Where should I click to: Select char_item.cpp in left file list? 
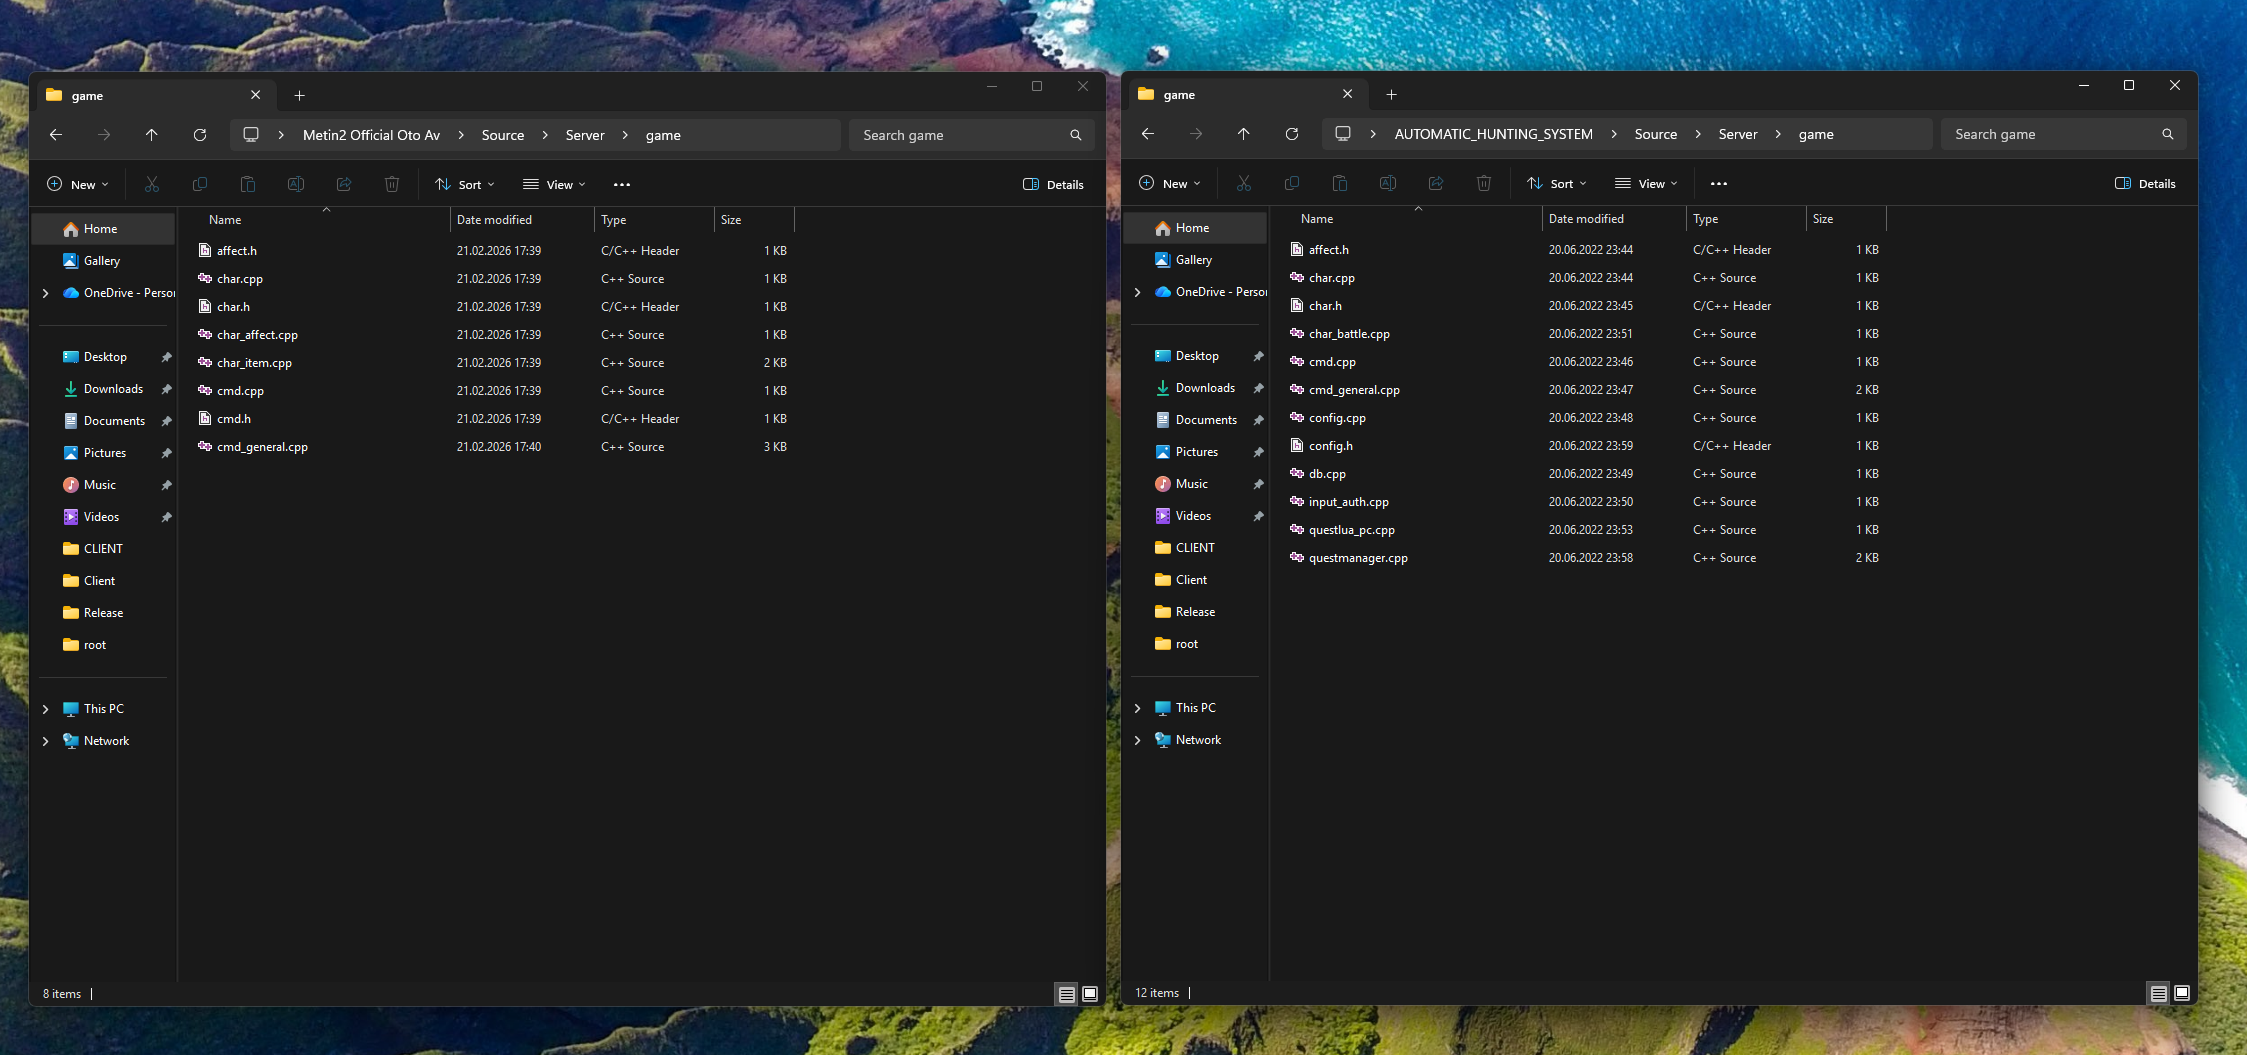coord(254,363)
